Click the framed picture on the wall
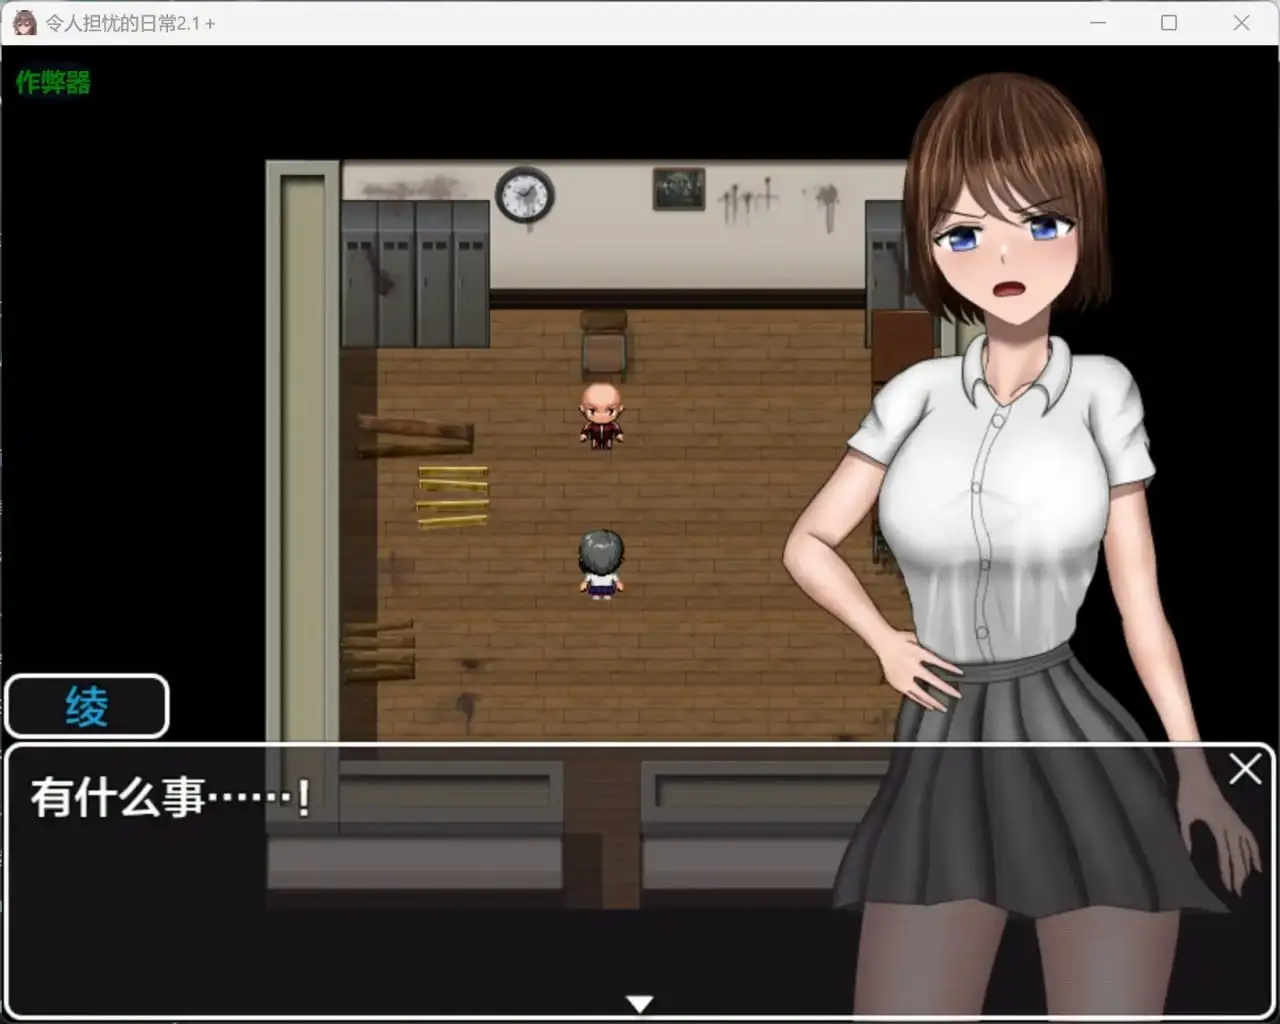This screenshot has width=1280, height=1024. (681, 189)
